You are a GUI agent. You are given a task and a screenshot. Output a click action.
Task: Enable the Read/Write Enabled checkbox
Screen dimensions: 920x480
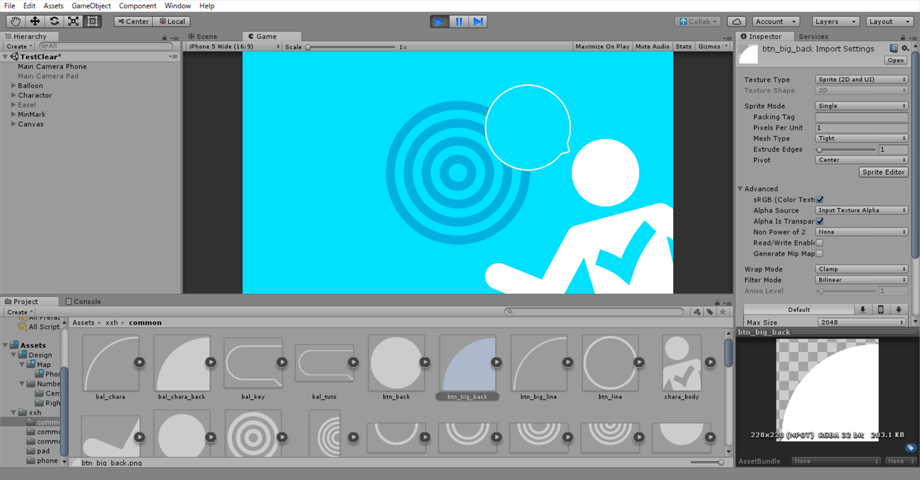click(820, 242)
